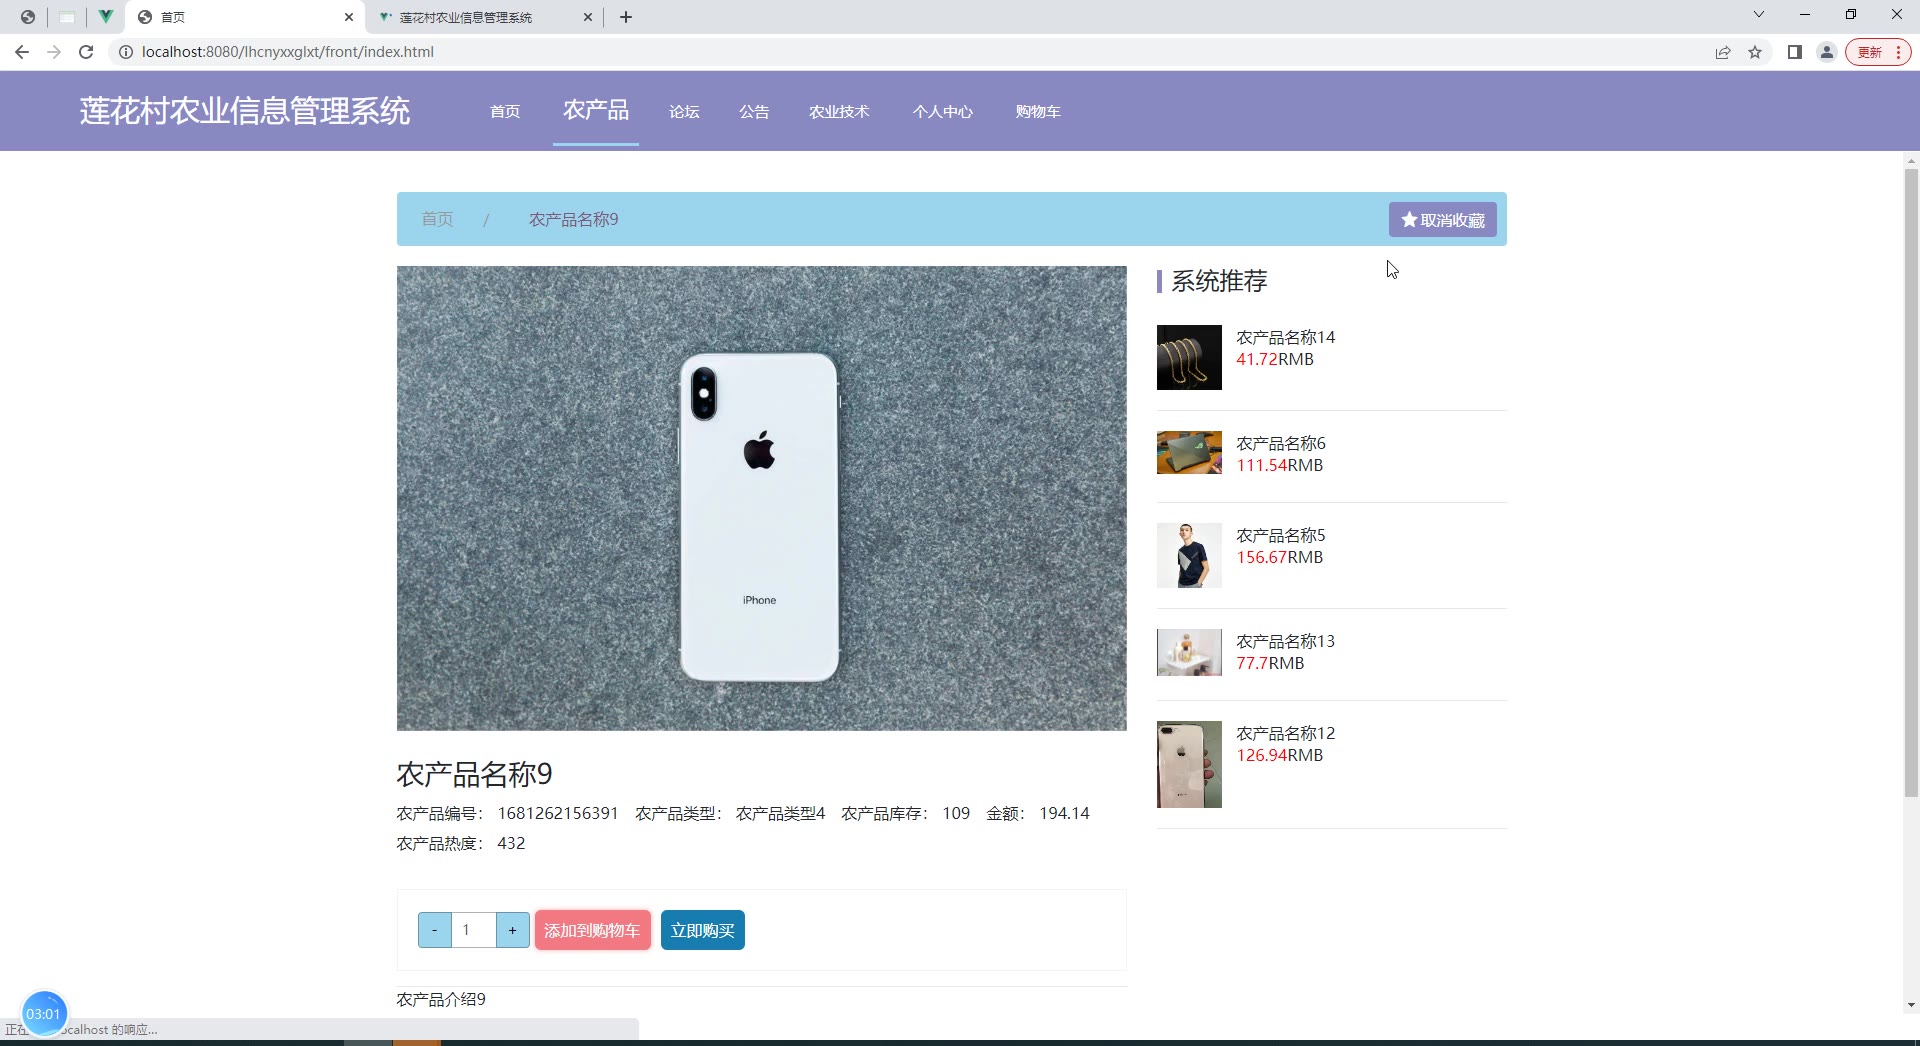
Task: Click the 农产品介绍9 description text
Action: click(x=441, y=1000)
